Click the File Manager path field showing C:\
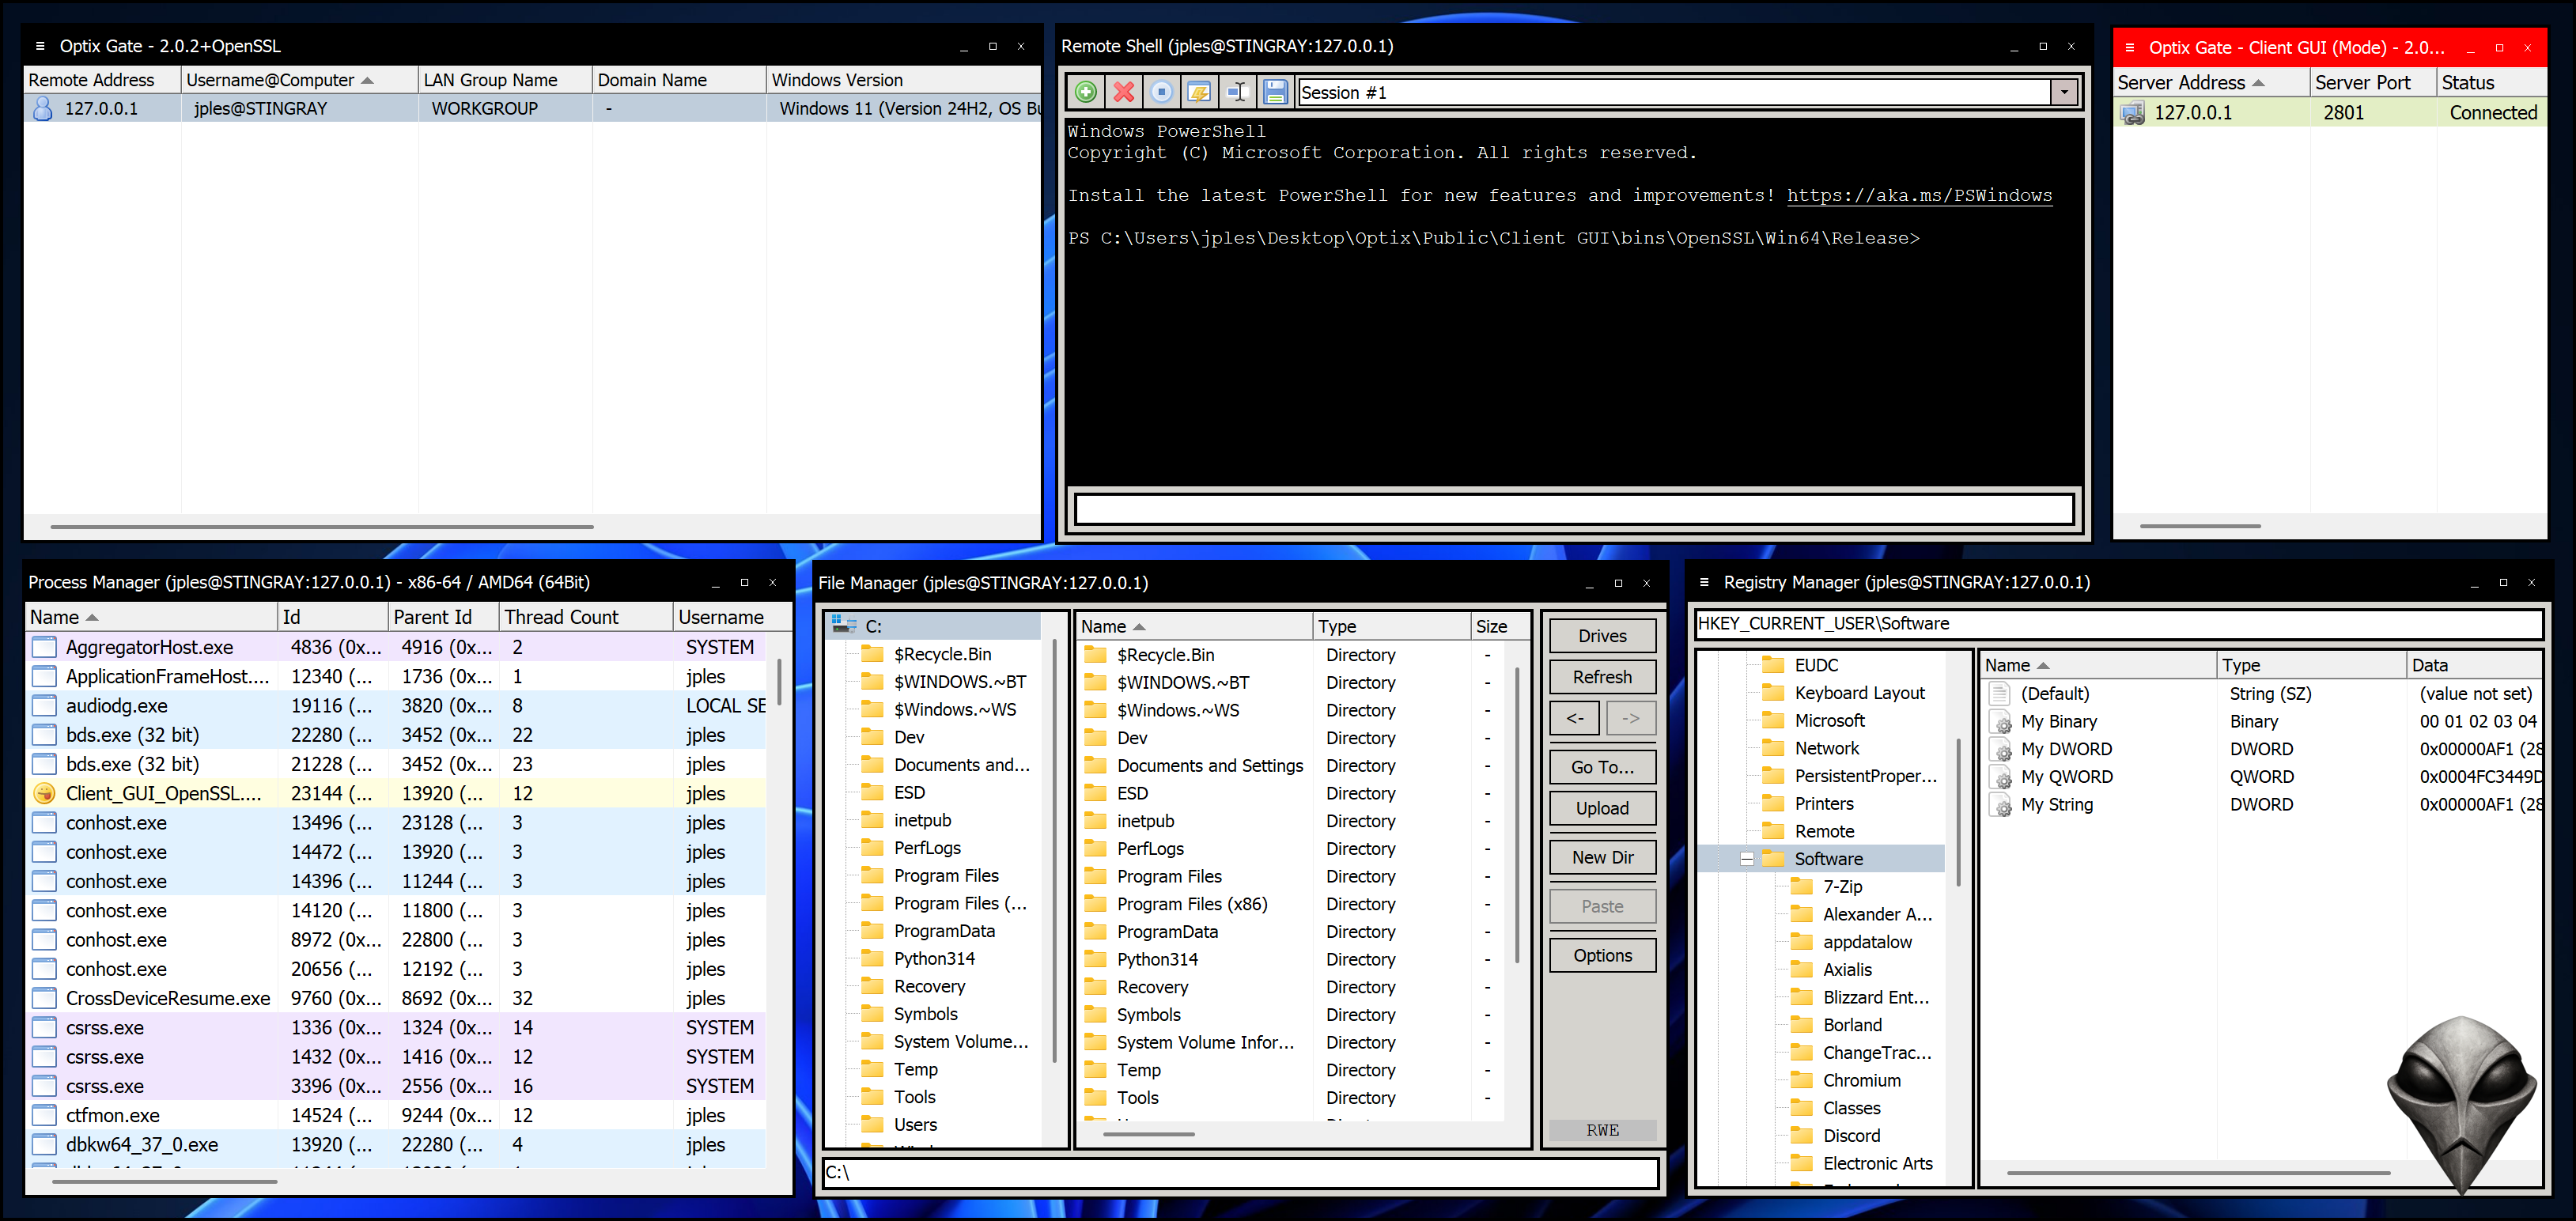 [x=1239, y=1172]
